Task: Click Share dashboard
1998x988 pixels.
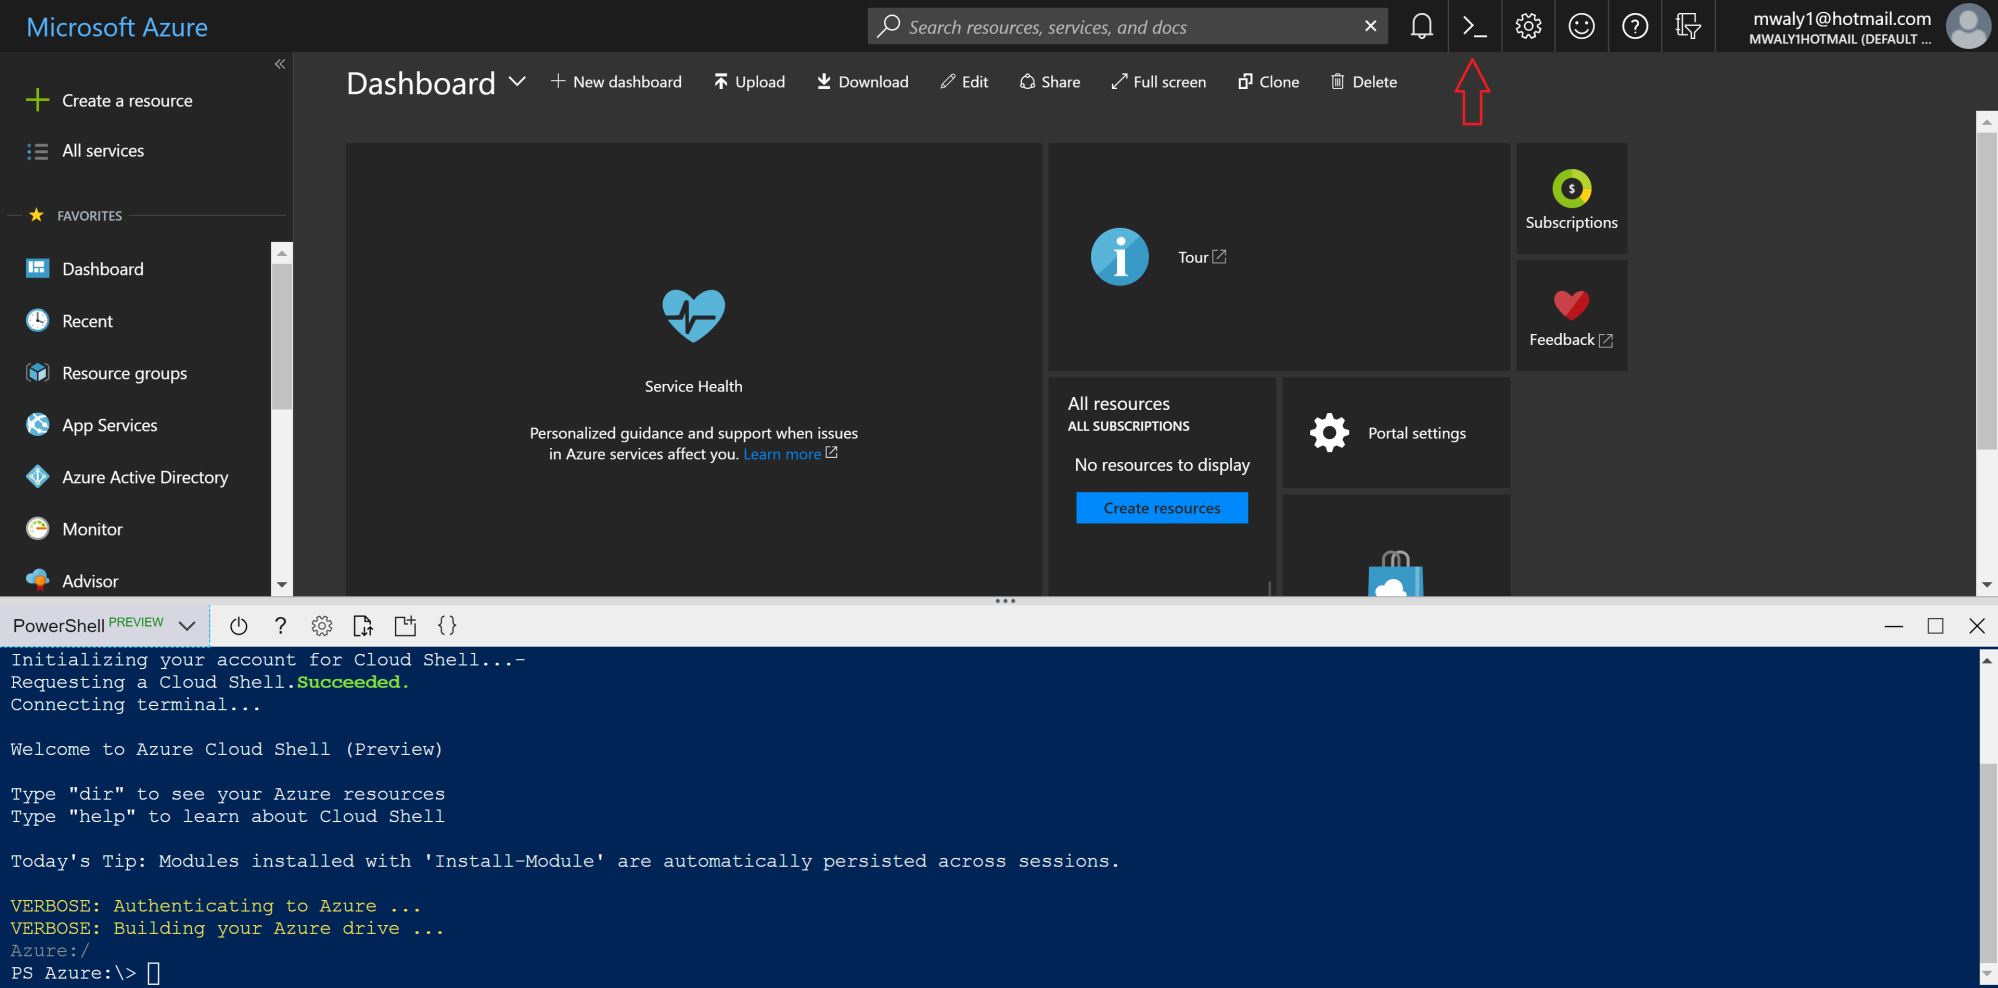Action: pos(1050,82)
